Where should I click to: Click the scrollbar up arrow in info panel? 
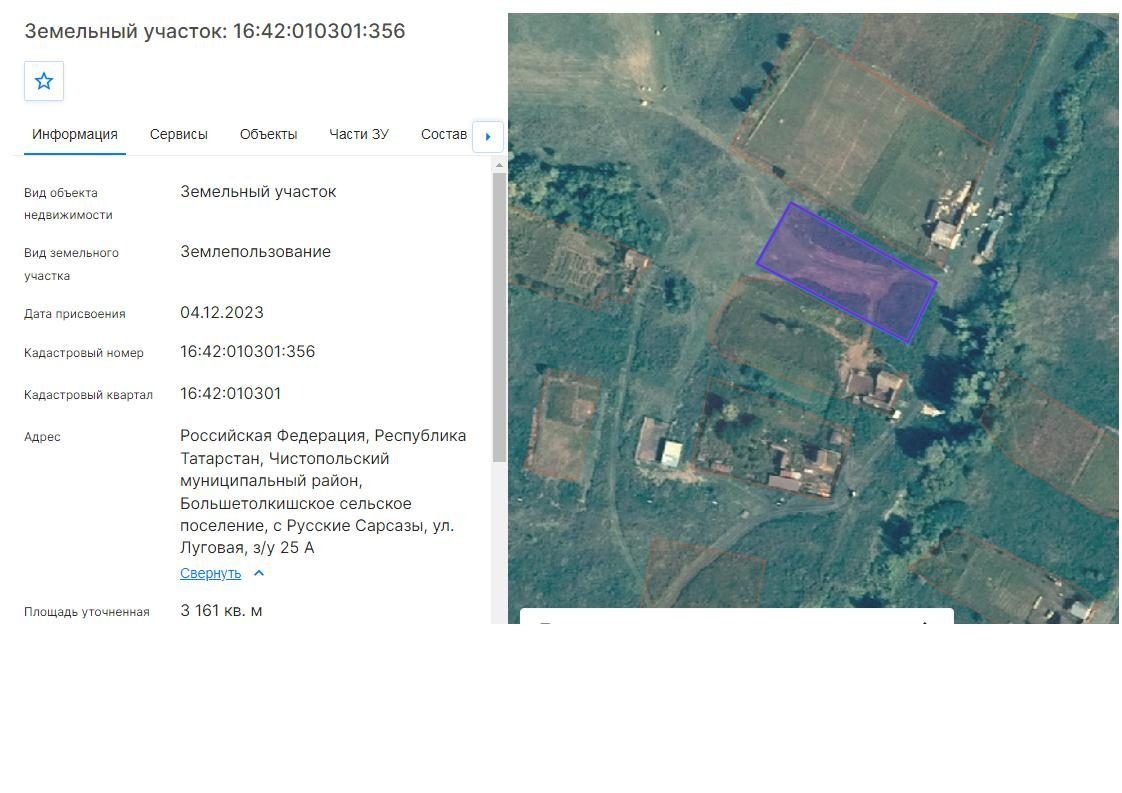tap(499, 165)
